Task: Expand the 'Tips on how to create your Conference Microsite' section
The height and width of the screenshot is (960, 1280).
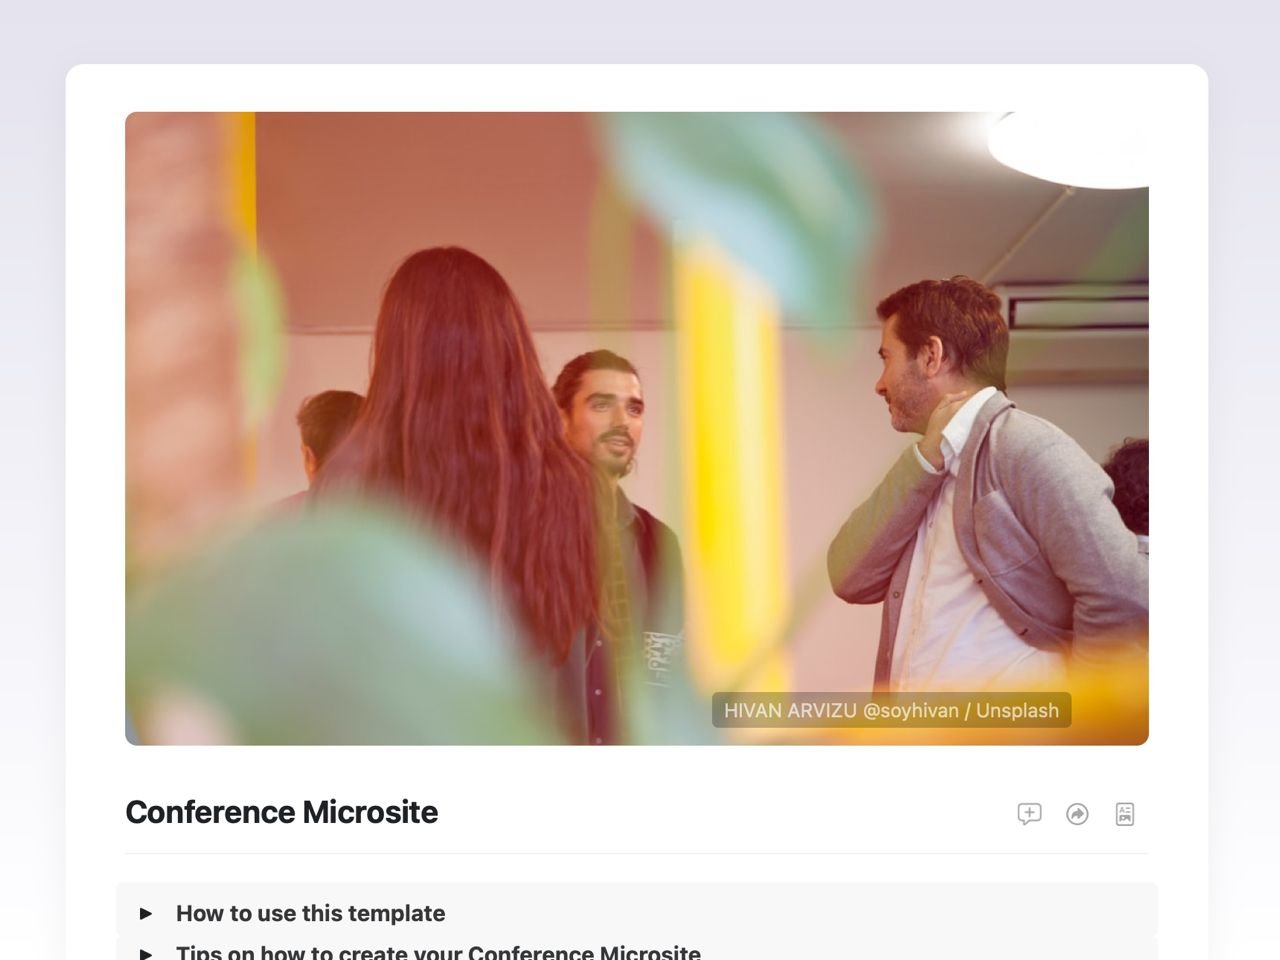Action: (x=438, y=951)
